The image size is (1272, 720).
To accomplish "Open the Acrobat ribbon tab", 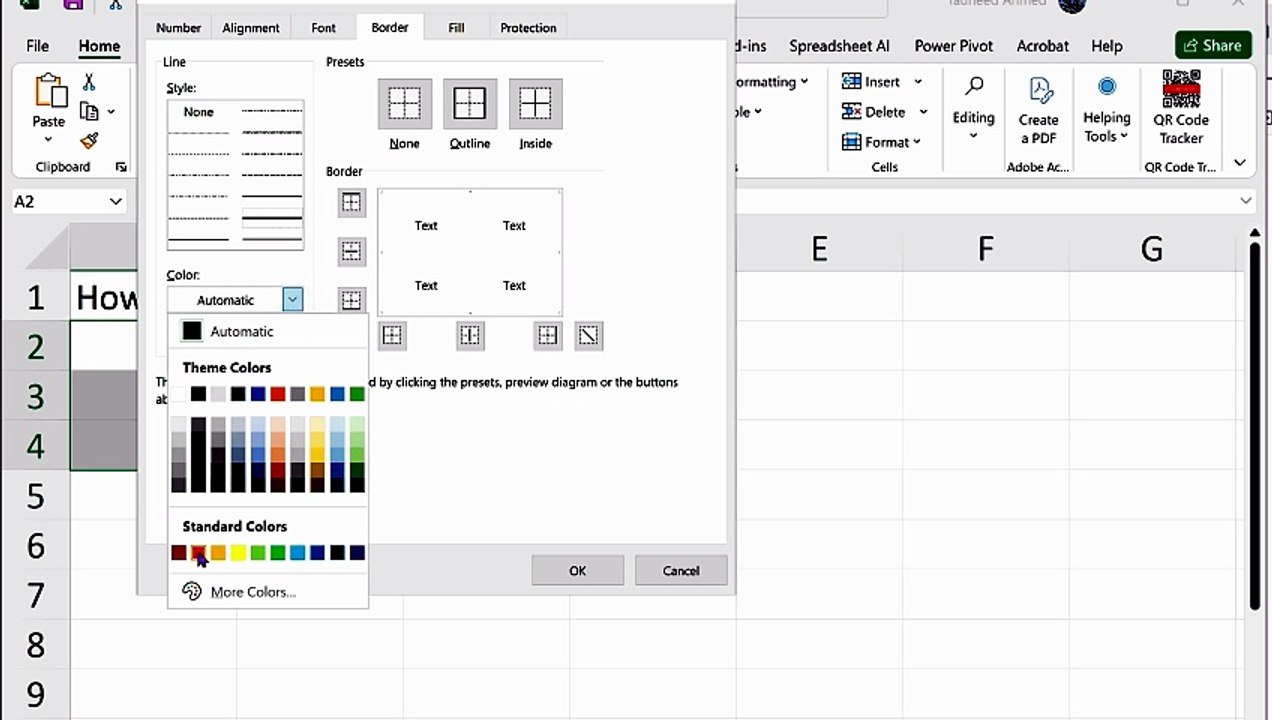I will click(x=1042, y=46).
